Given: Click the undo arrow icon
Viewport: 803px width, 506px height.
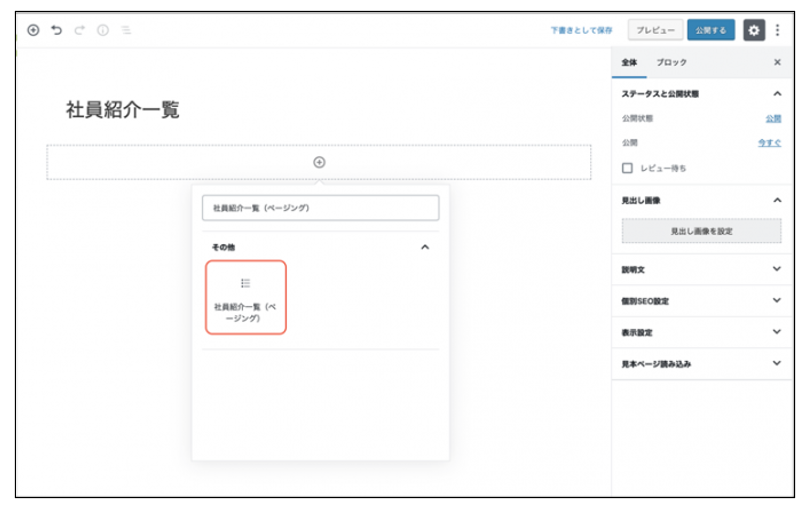Looking at the screenshot, I should 56,31.
